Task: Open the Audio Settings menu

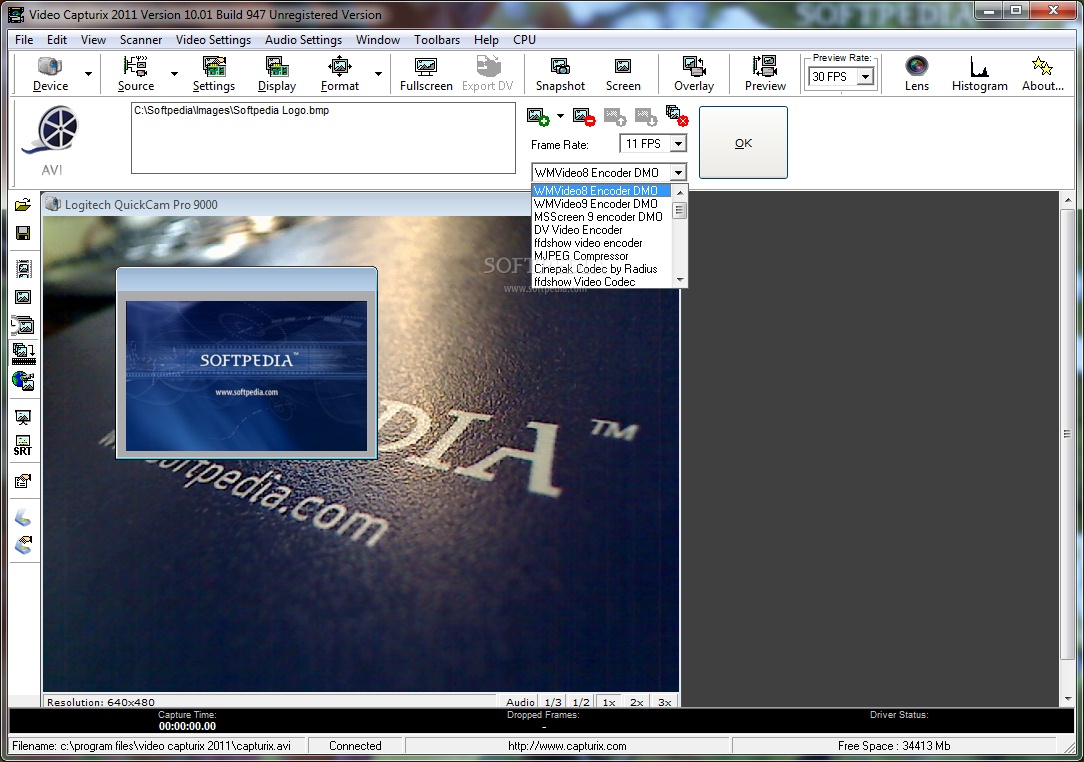Action: (x=303, y=39)
